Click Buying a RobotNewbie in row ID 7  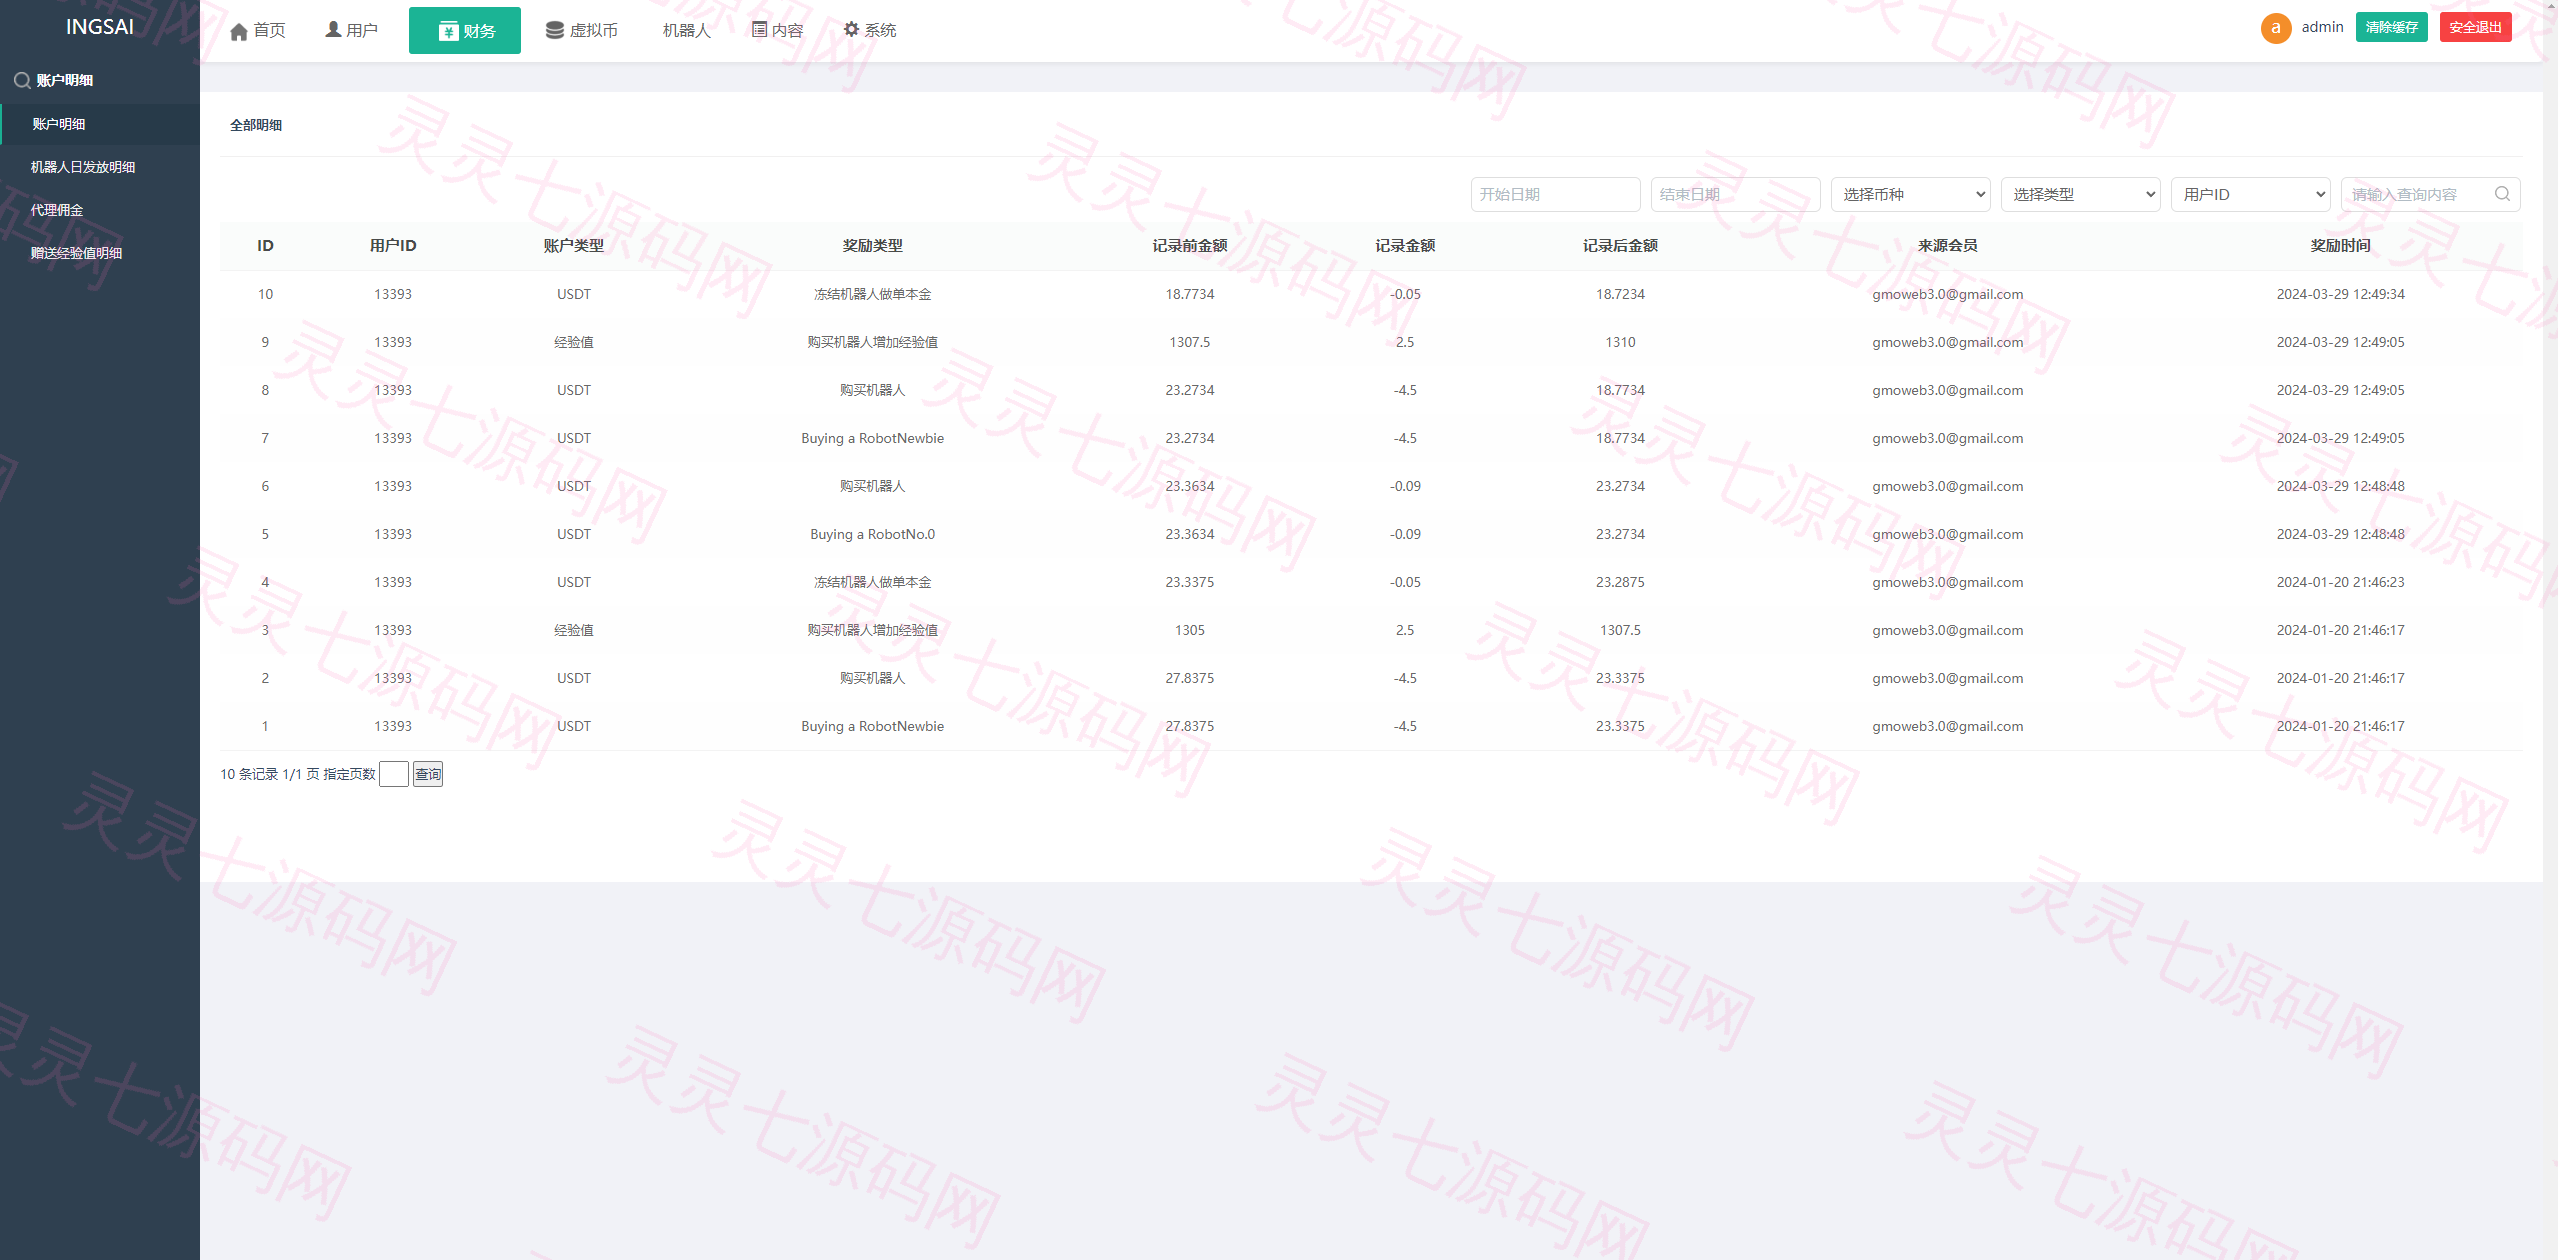[872, 438]
